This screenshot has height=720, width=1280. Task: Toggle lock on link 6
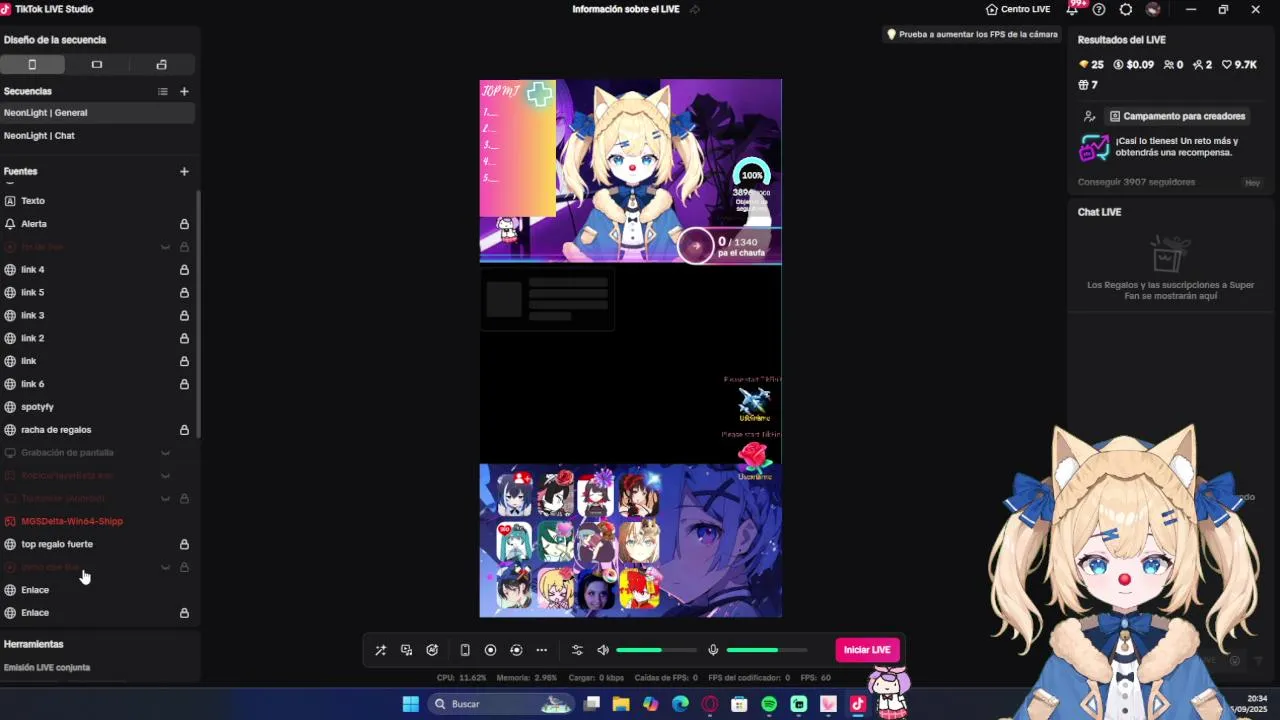click(184, 384)
